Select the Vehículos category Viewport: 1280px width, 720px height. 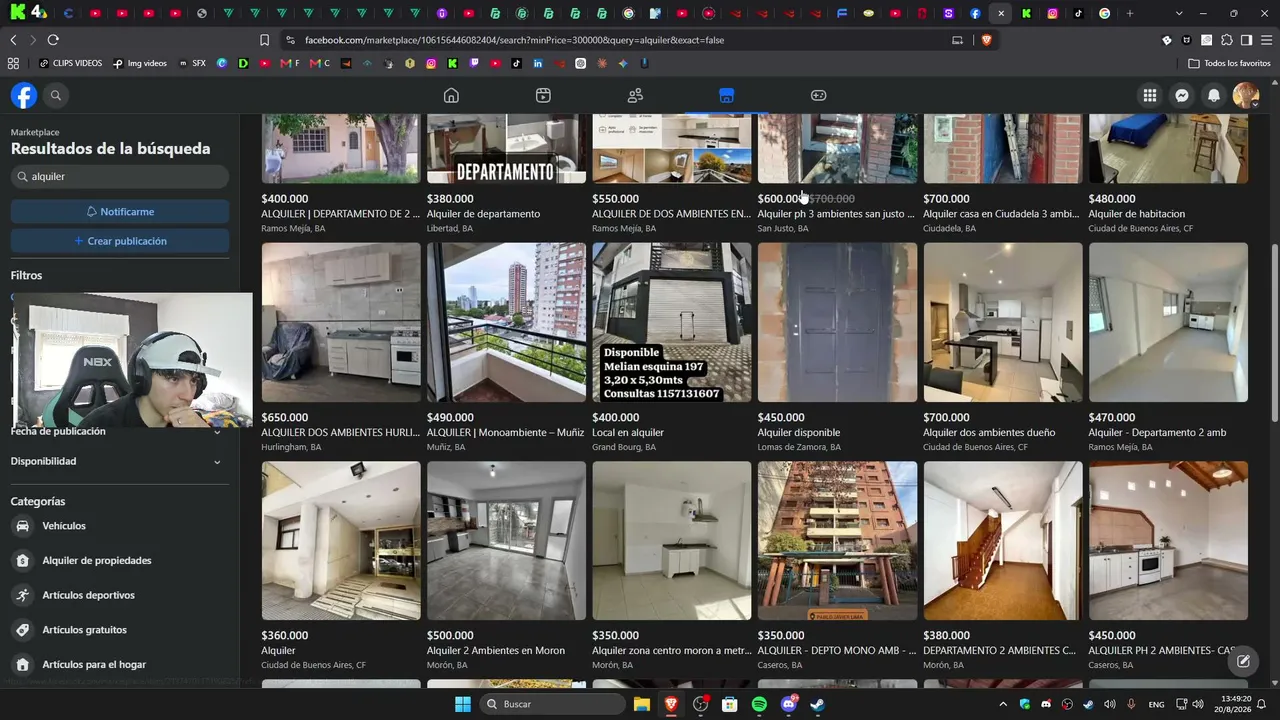point(116,526)
